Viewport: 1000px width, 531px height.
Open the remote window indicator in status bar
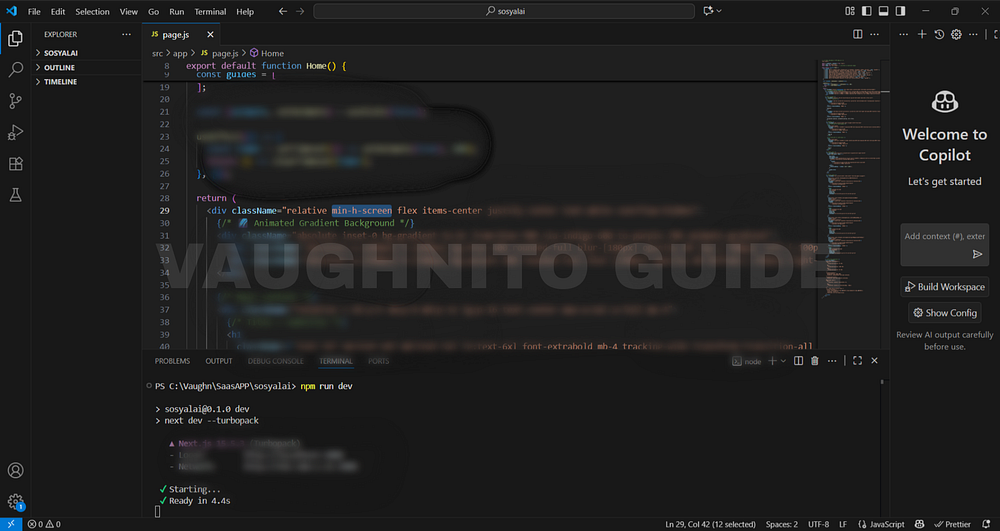(x=11, y=524)
